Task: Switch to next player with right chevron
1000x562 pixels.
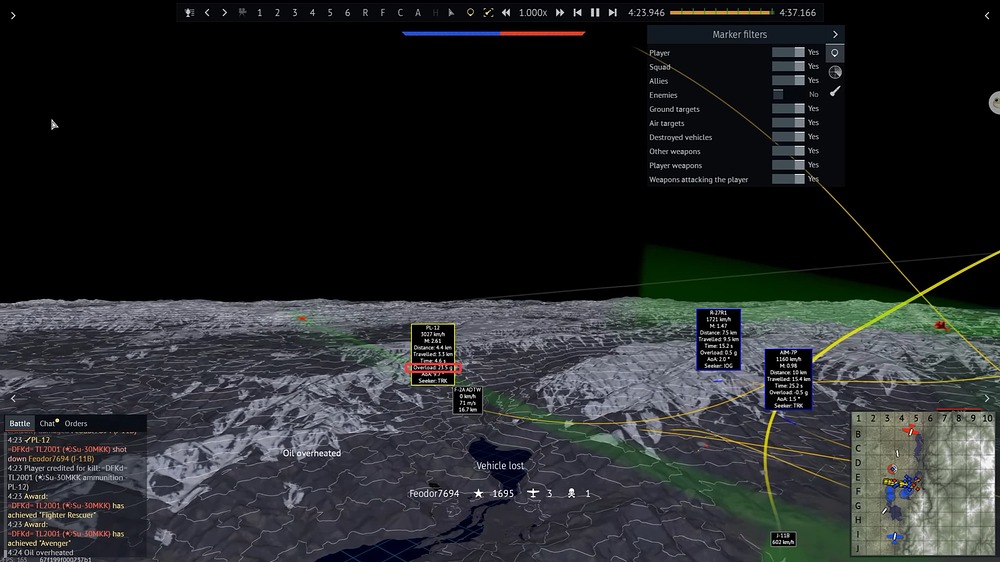Action: tap(224, 13)
